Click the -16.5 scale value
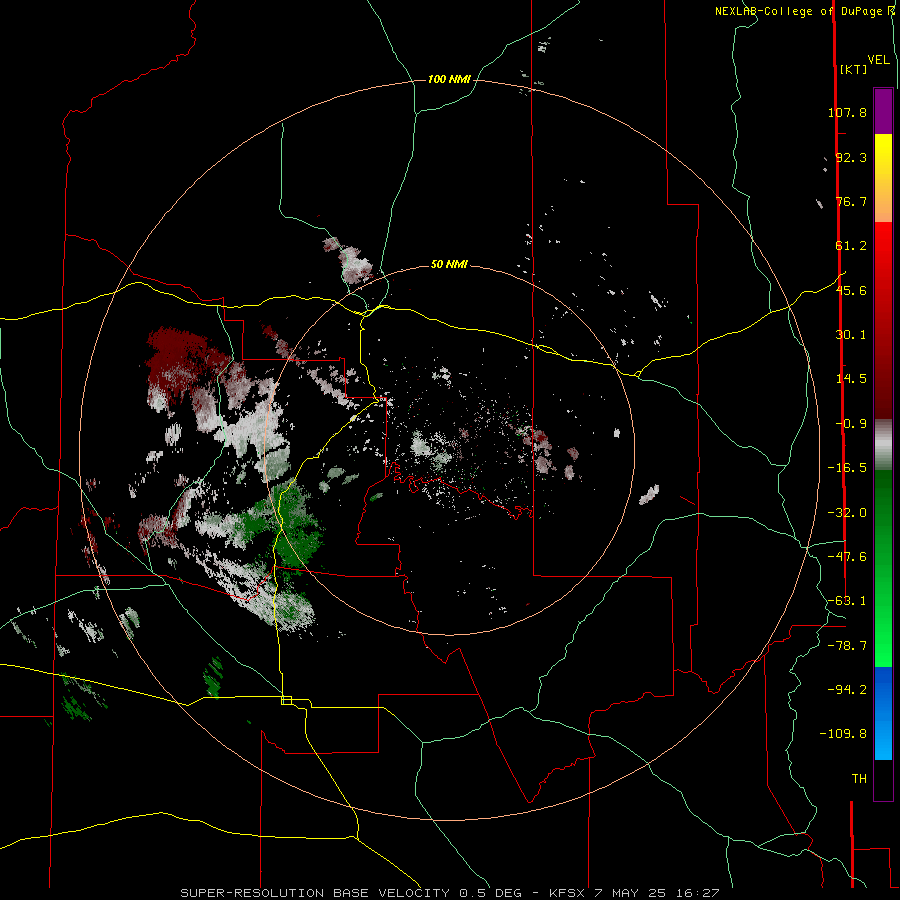This screenshot has height=900, width=900. [847, 468]
